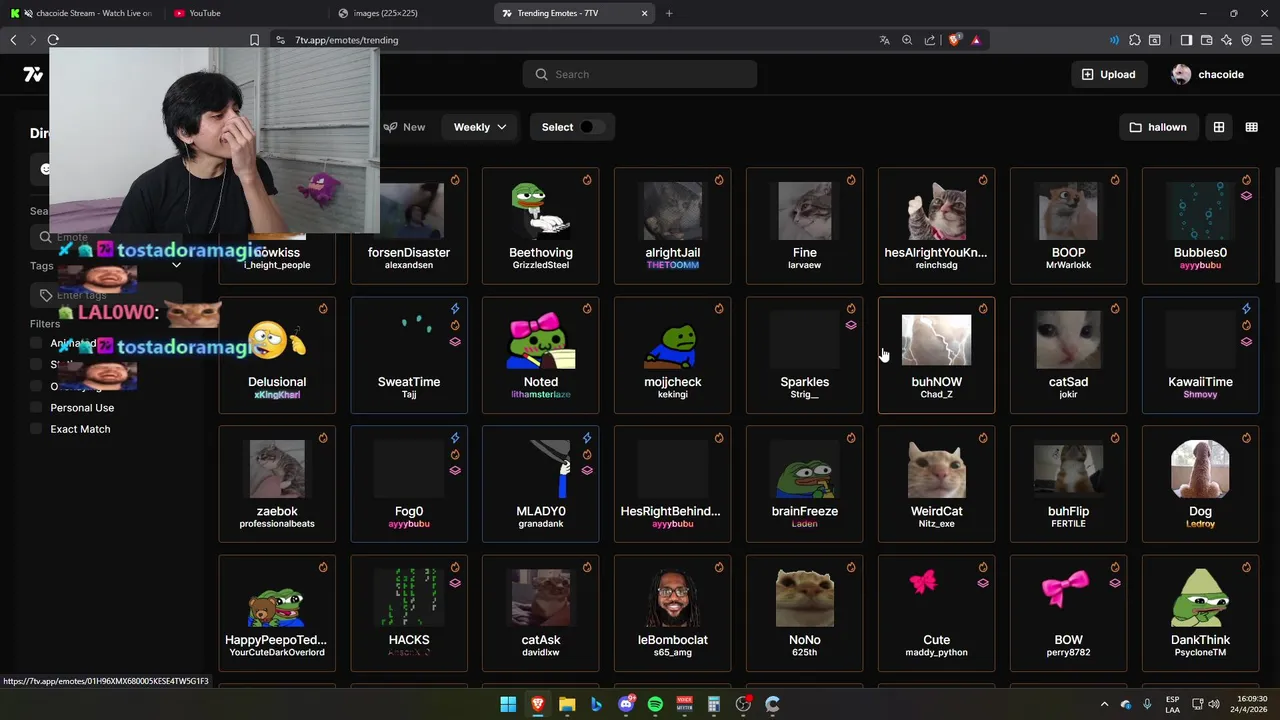1280x720 pixels.
Task: Open the browser hamburger menu
Action: click(1267, 40)
